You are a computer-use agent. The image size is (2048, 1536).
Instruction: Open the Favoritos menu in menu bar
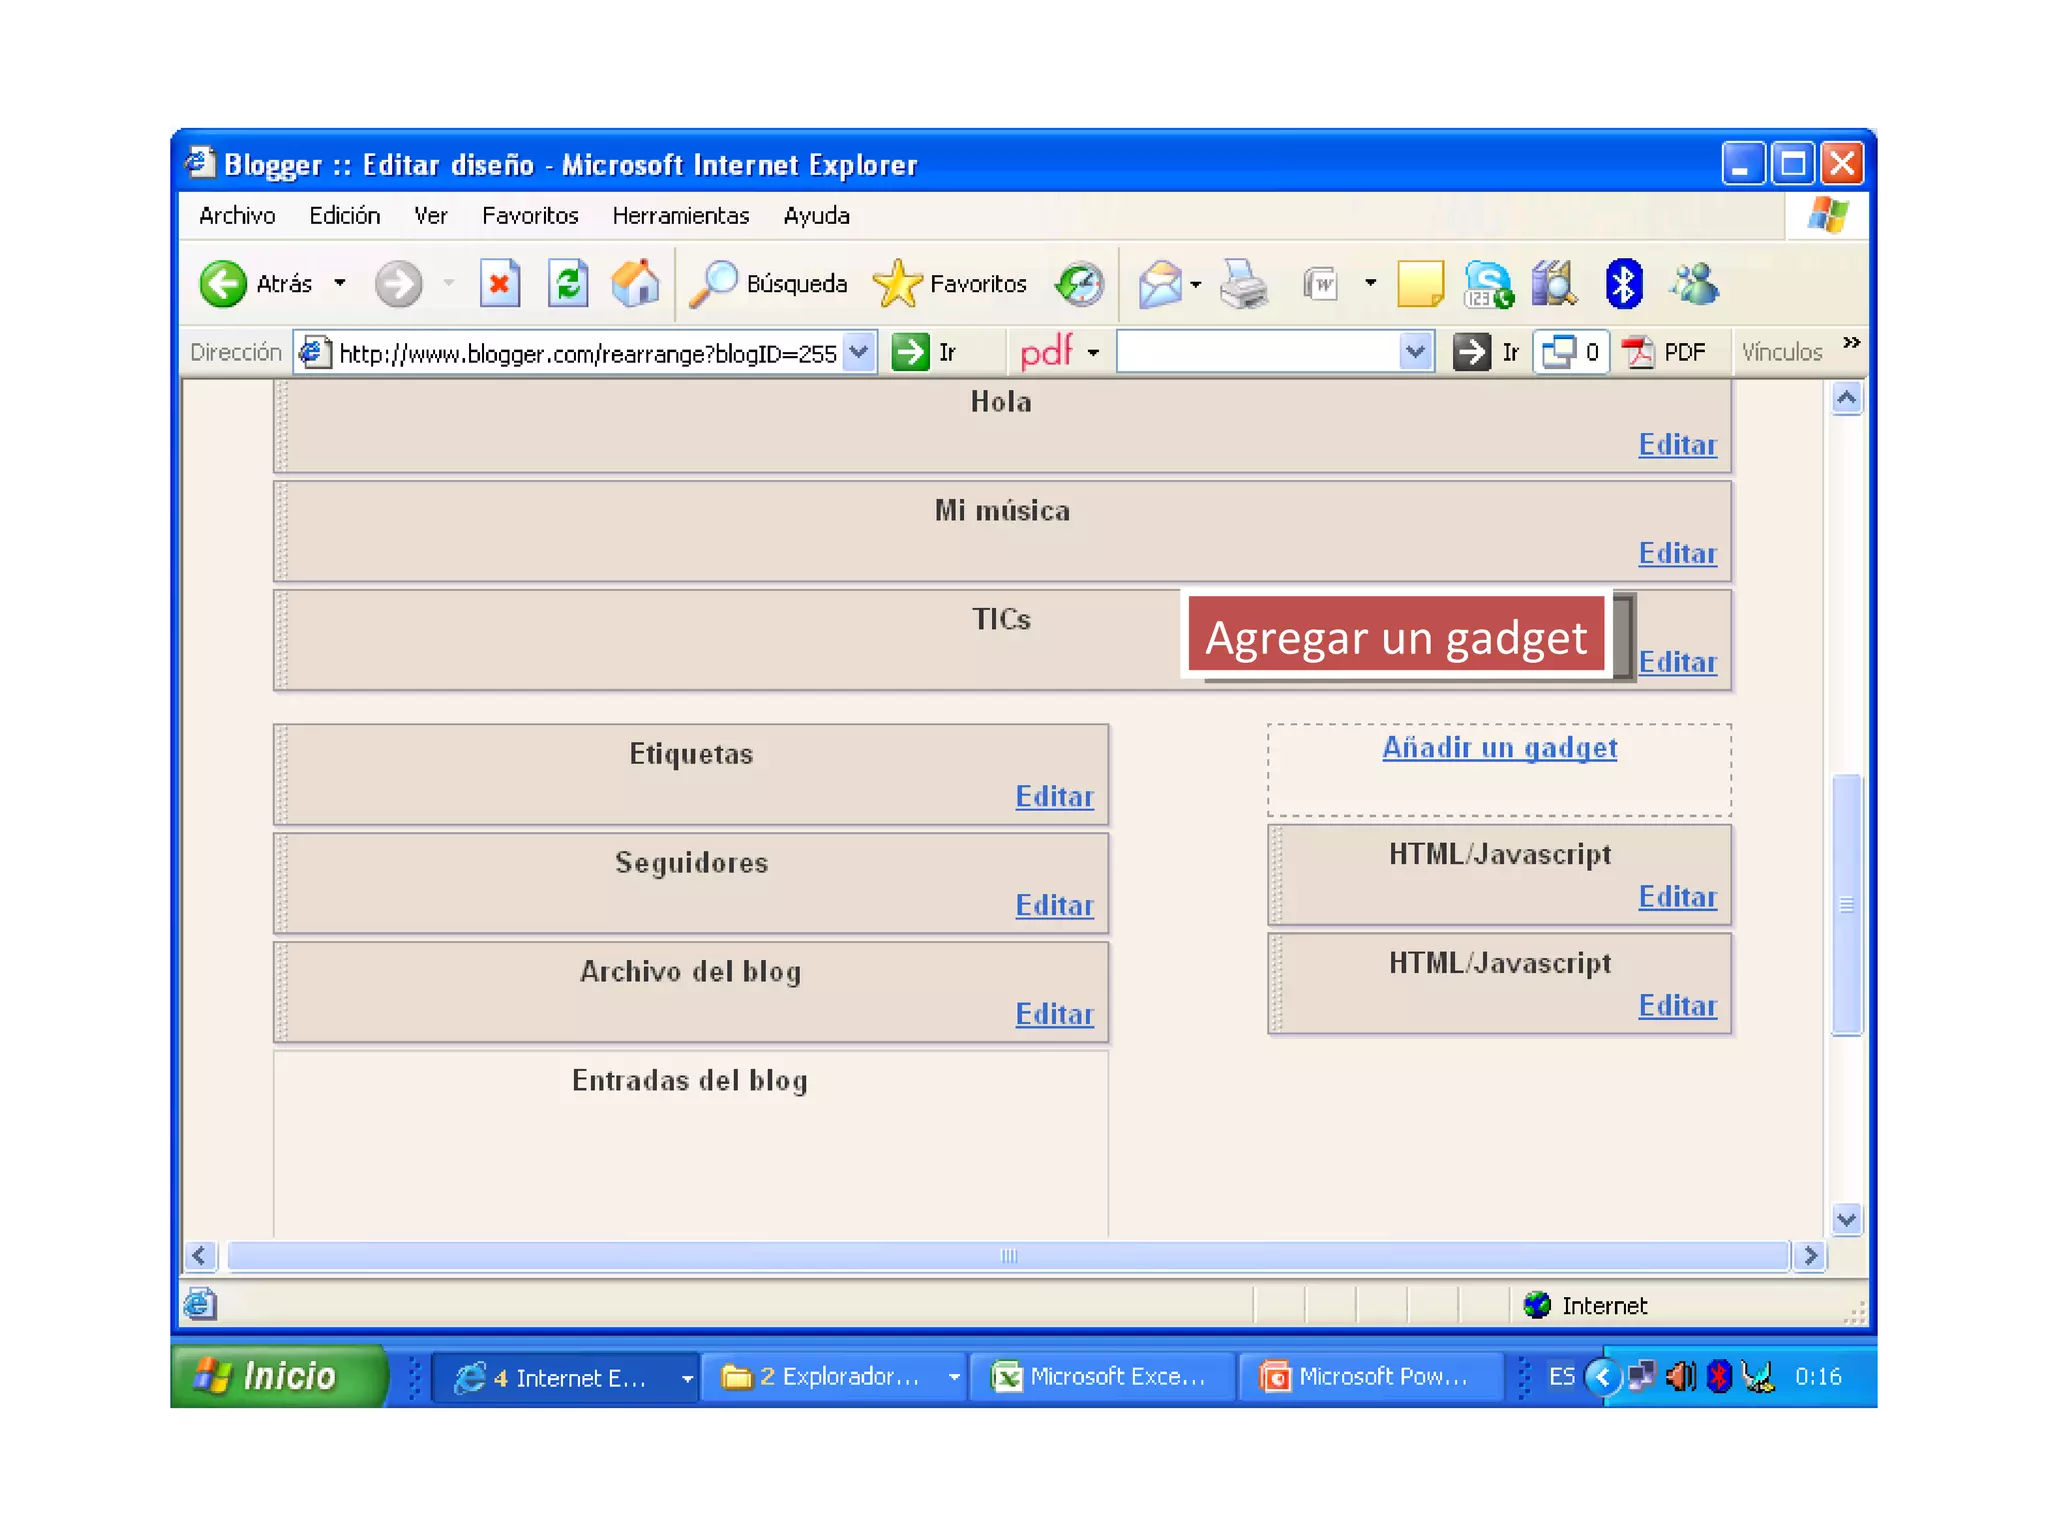point(529,216)
